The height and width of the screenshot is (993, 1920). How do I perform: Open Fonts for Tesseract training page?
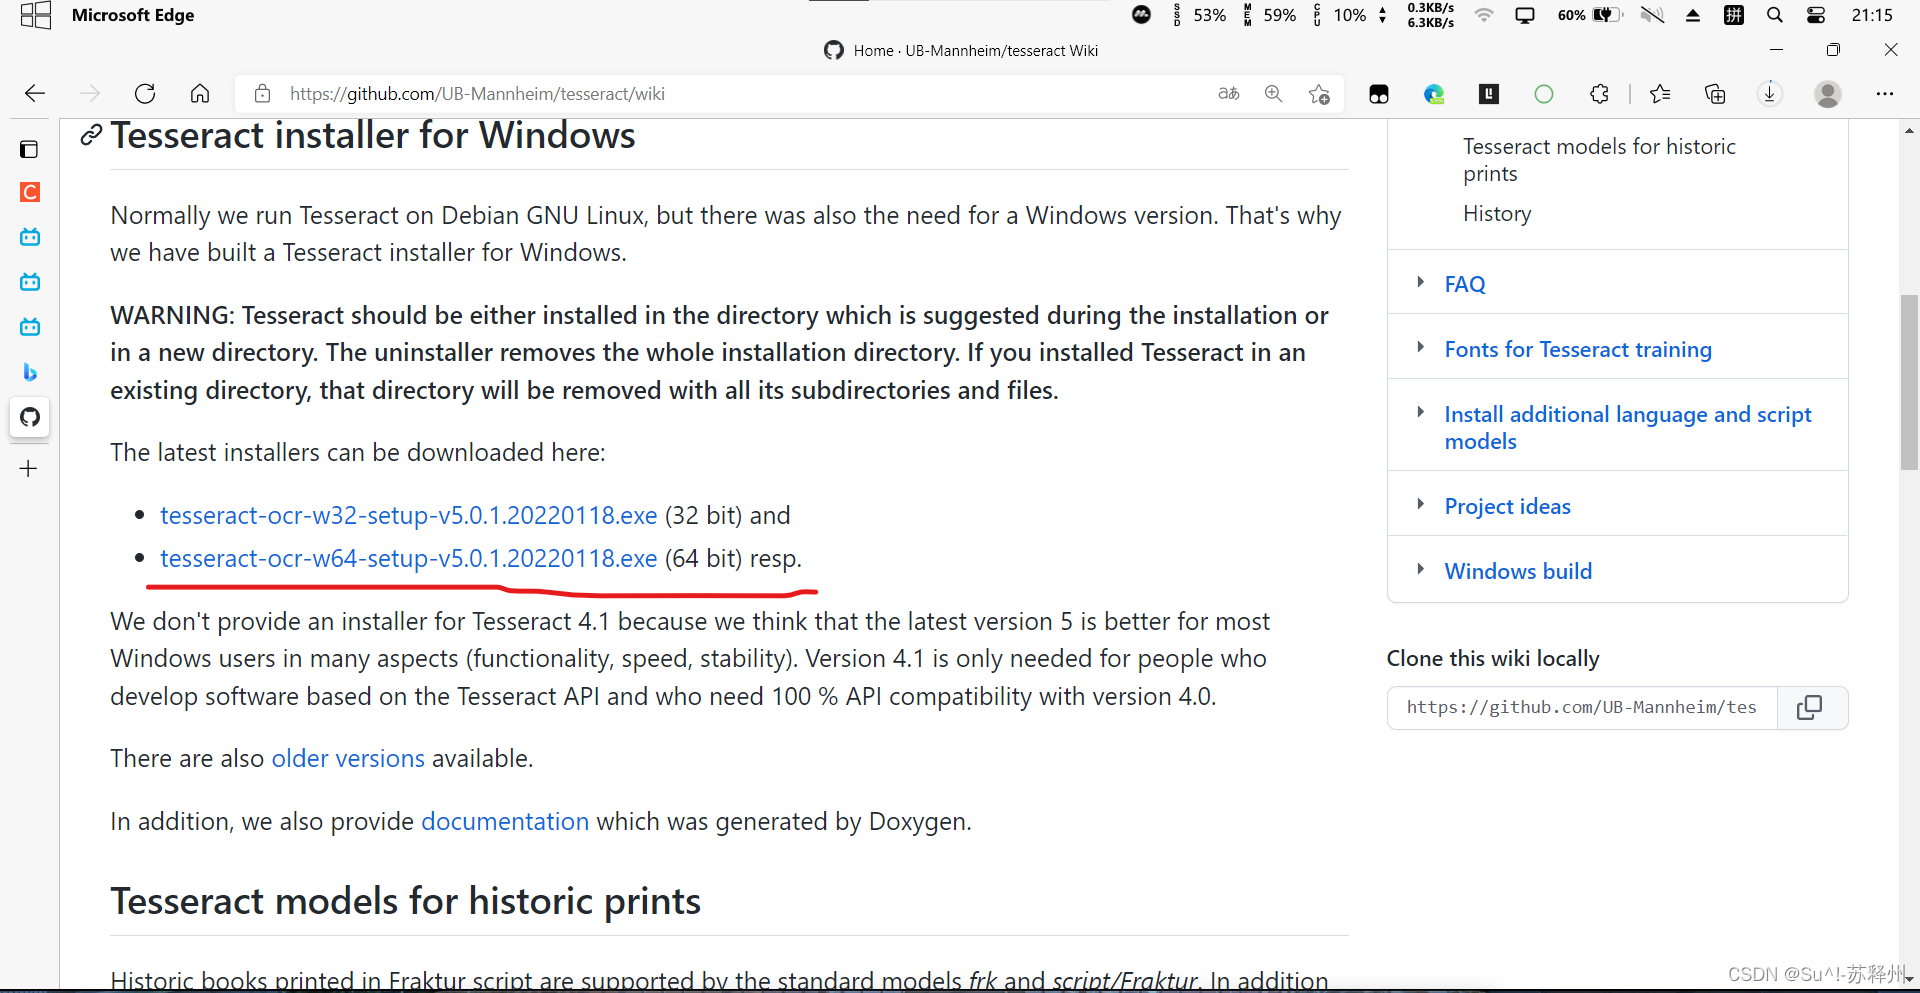point(1578,349)
